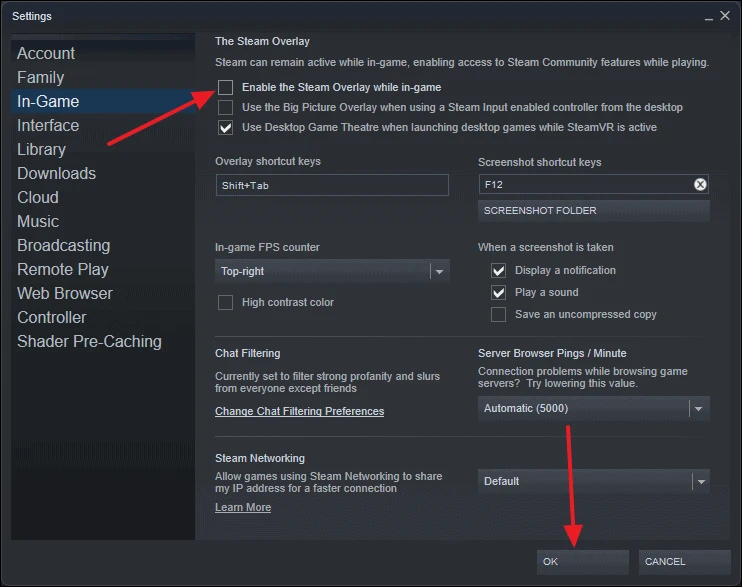The image size is (742, 587).
Task: Open Cloud settings
Action: click(103, 197)
